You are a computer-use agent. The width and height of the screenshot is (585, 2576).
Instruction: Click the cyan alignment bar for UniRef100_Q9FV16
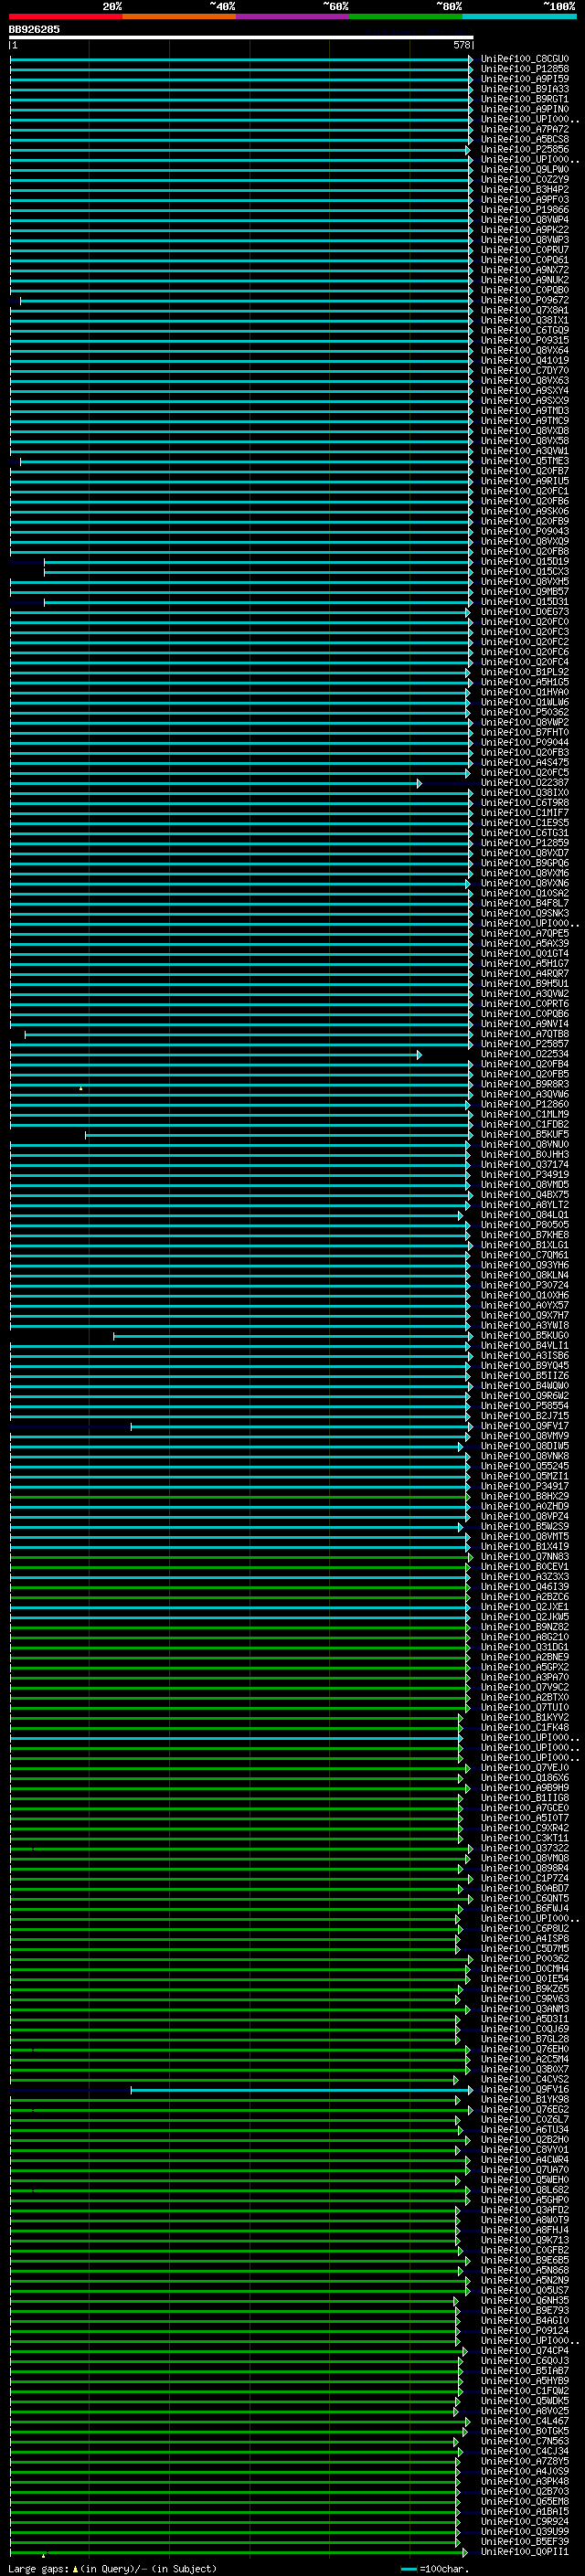click(302, 2089)
